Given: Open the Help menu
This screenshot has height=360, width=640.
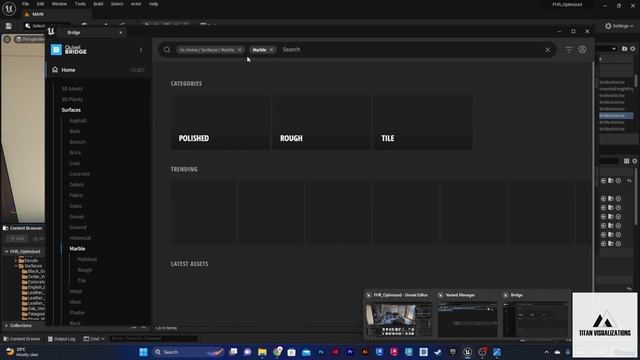Looking at the screenshot, I should coord(153,4).
